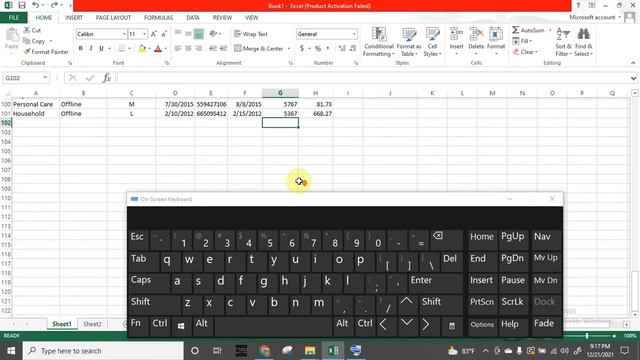Toggle the ScrLk key on the on-screen keyboard
The width and height of the screenshot is (640, 360).
pyautogui.click(x=513, y=304)
